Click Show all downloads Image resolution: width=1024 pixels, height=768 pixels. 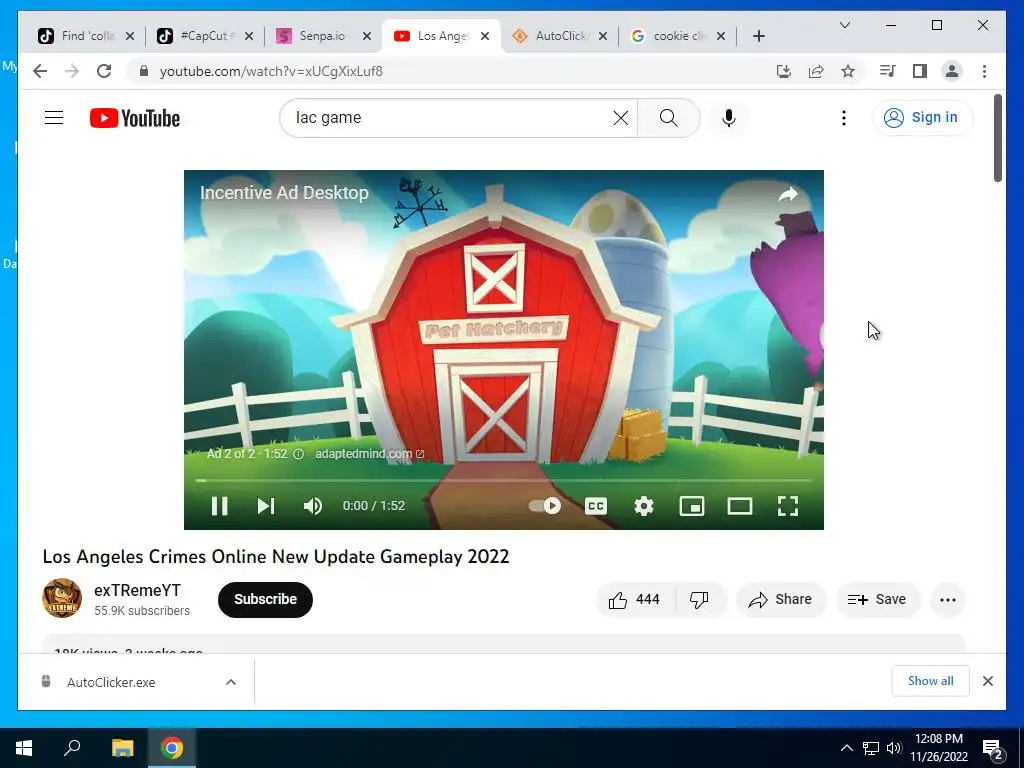click(x=931, y=681)
